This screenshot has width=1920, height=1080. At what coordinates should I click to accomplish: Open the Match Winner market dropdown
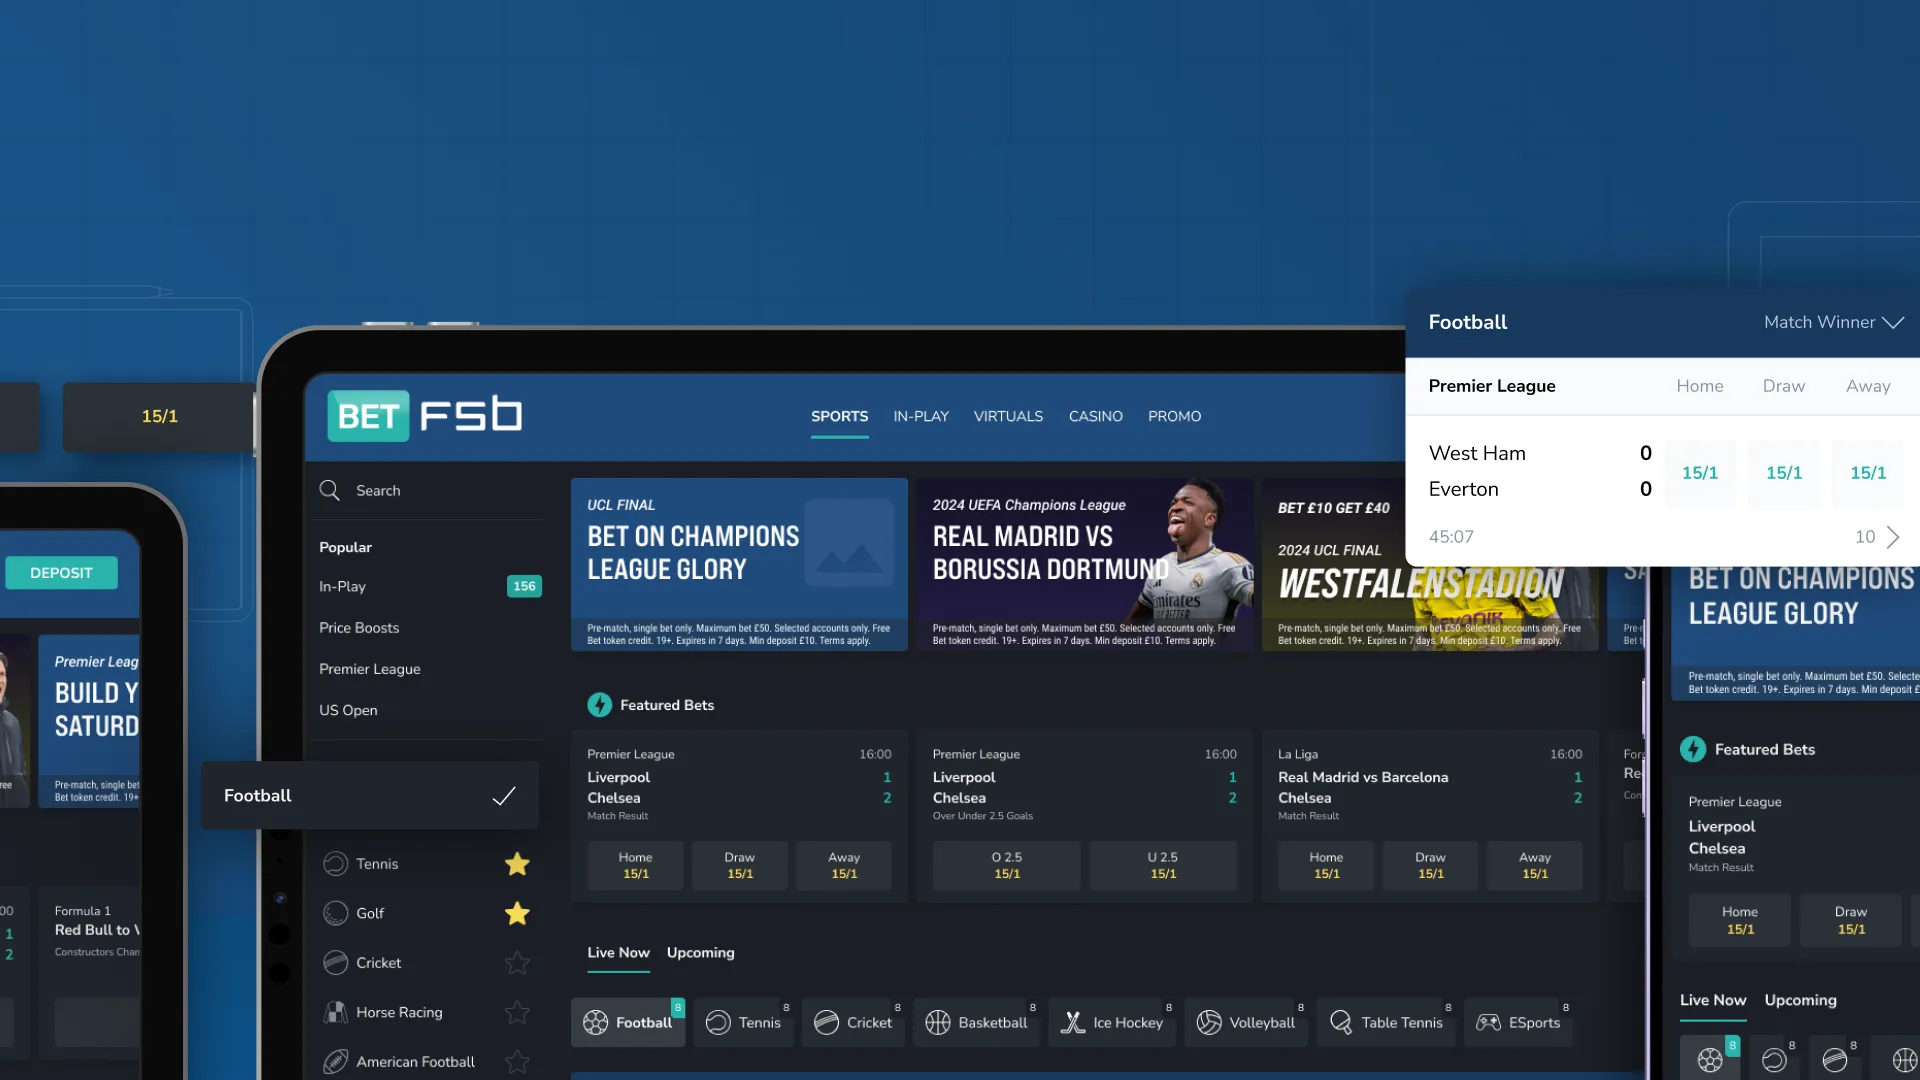click(1833, 322)
